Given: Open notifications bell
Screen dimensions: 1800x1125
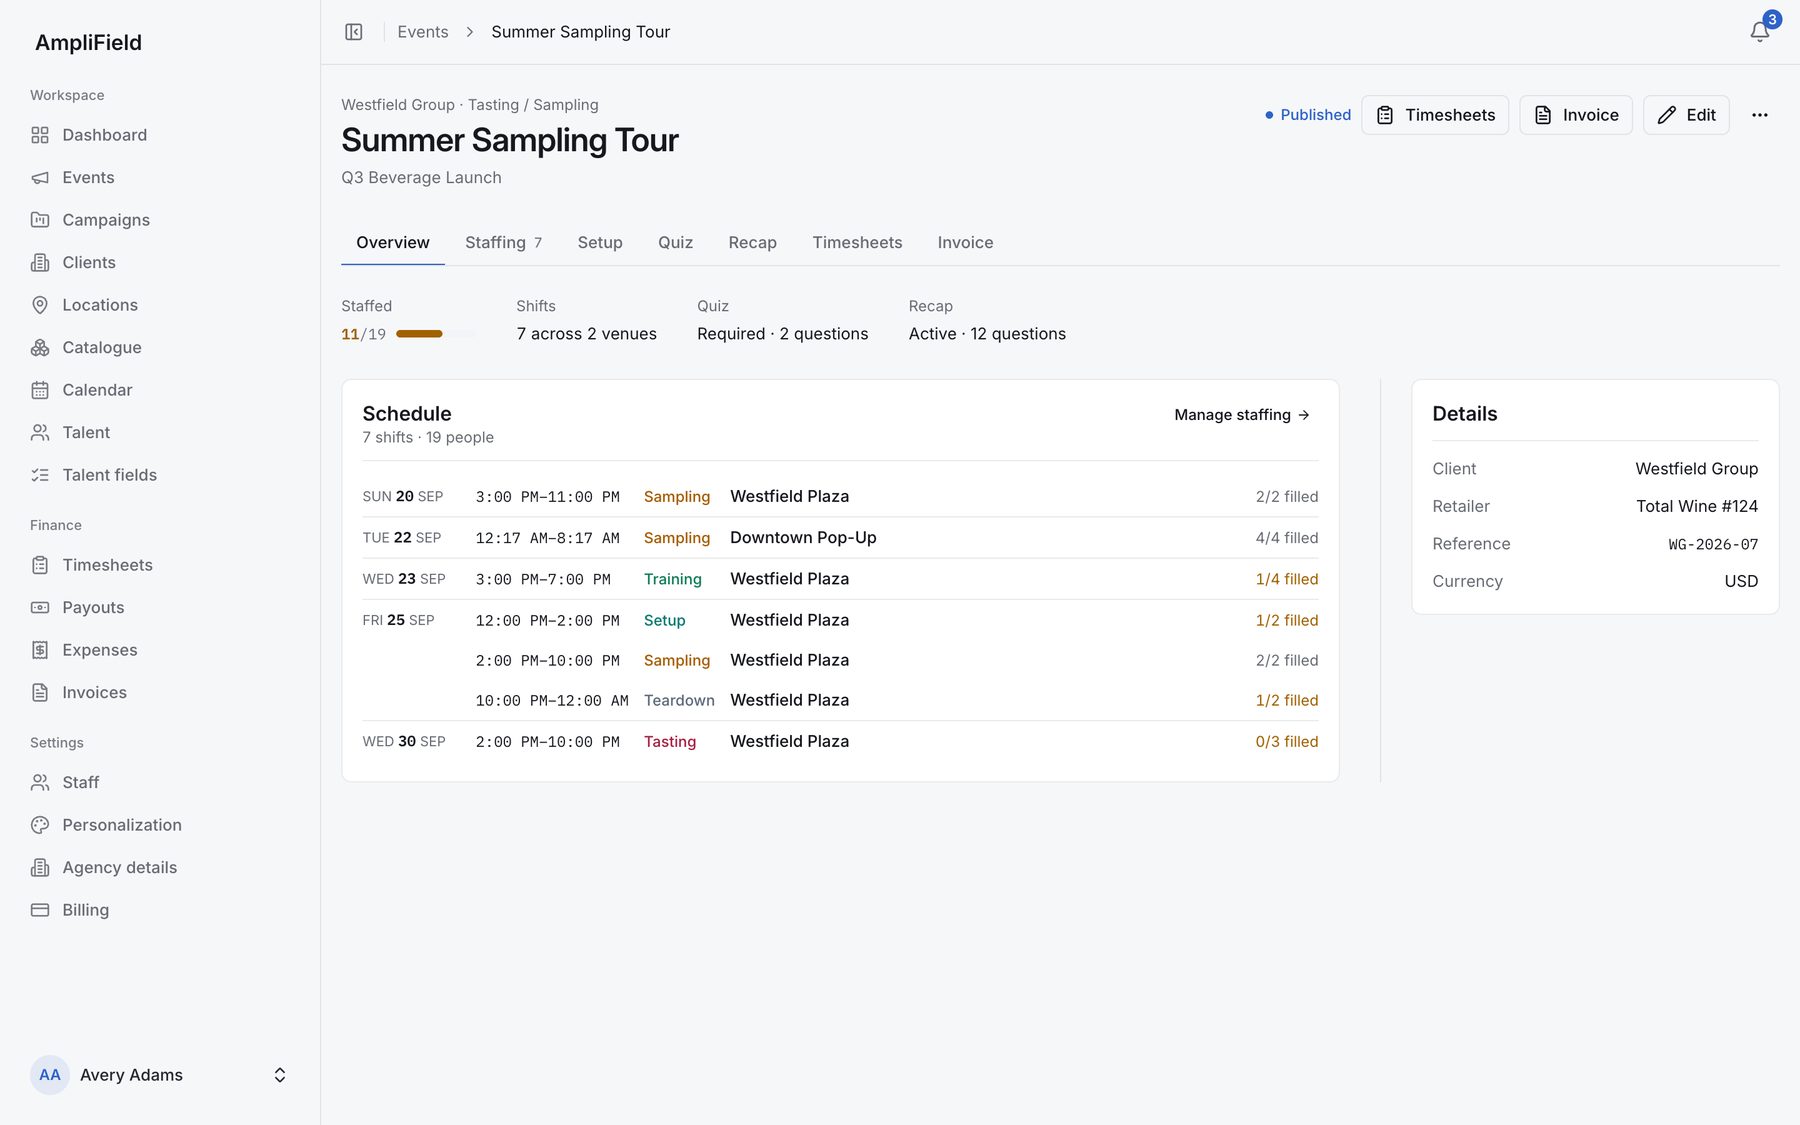Looking at the screenshot, I should (x=1760, y=32).
